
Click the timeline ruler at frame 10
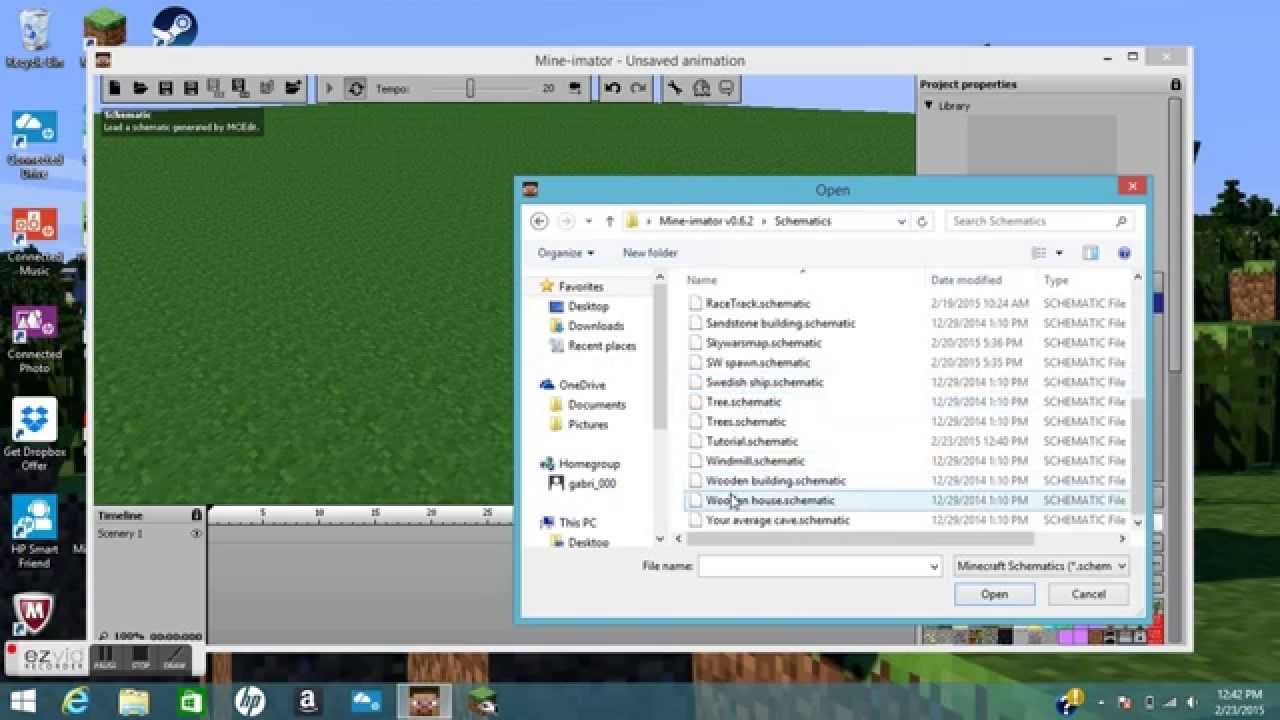pyautogui.click(x=319, y=515)
